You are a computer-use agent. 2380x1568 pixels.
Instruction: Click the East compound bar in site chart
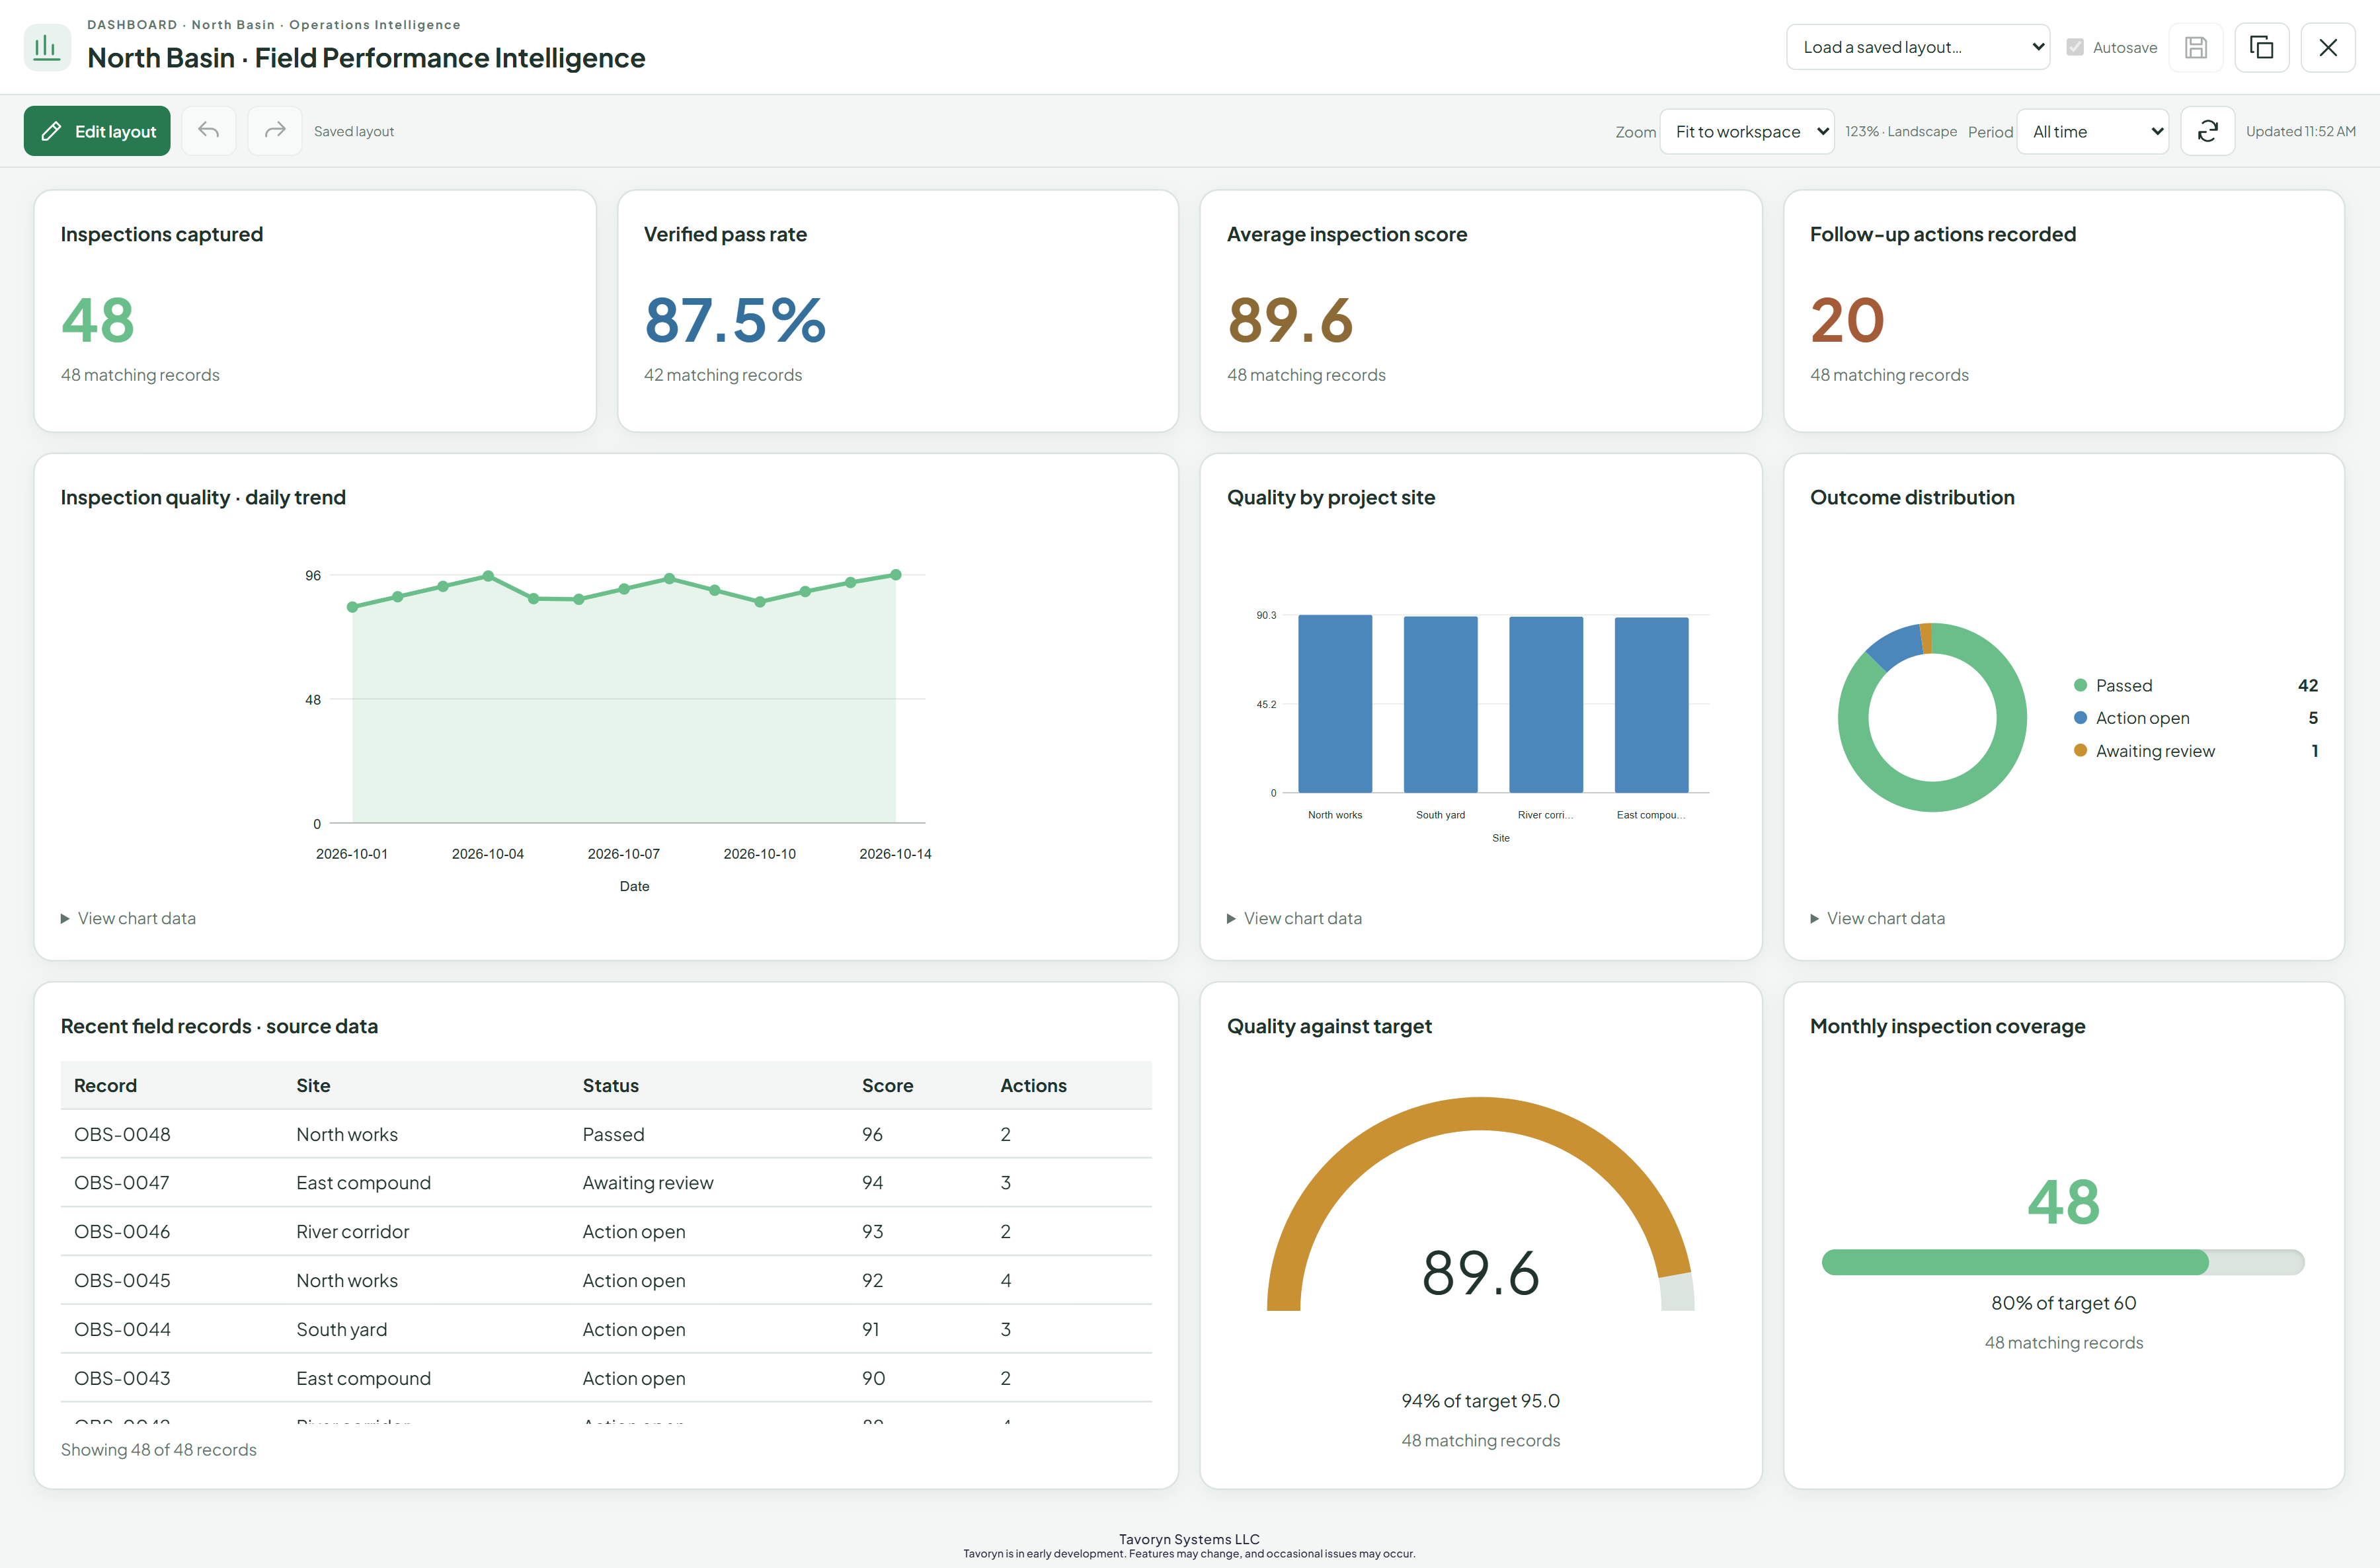(1651, 705)
